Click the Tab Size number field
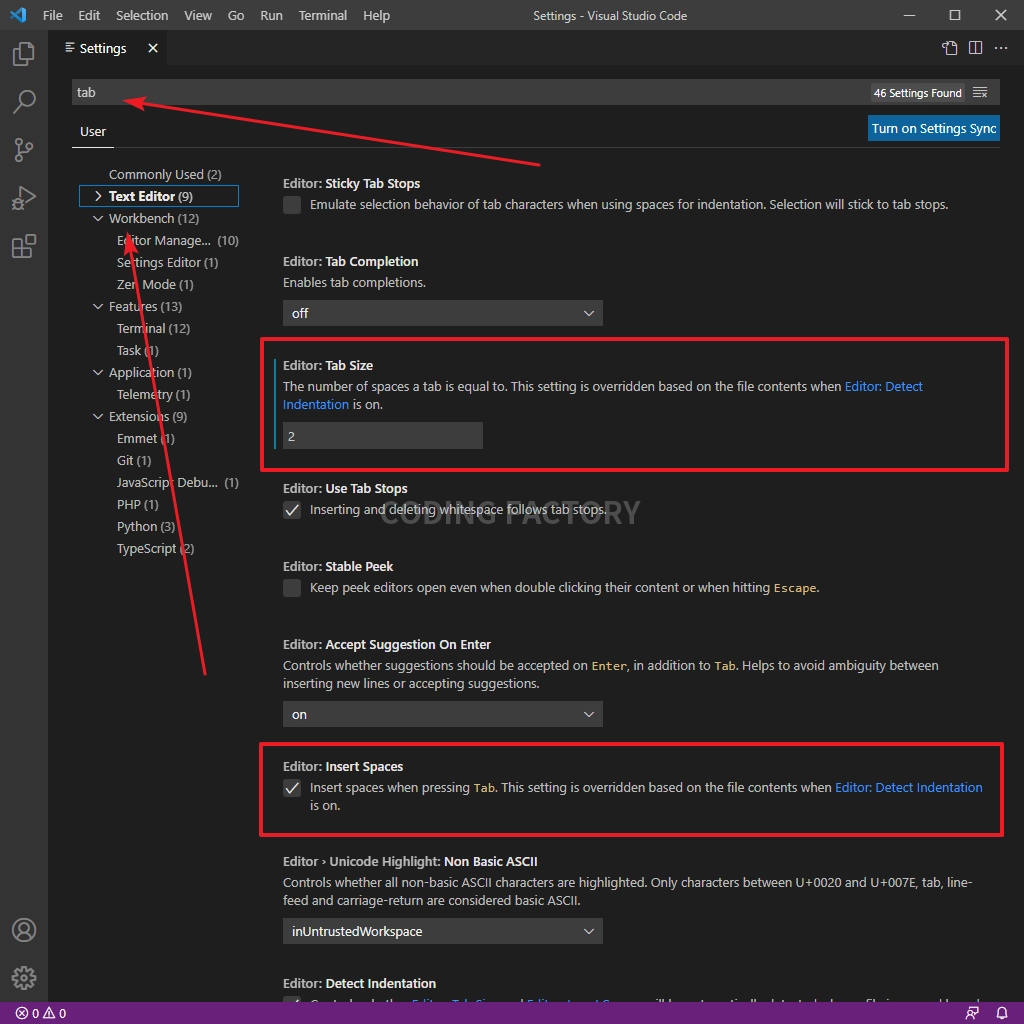Screen dimensions: 1024x1024 point(383,436)
